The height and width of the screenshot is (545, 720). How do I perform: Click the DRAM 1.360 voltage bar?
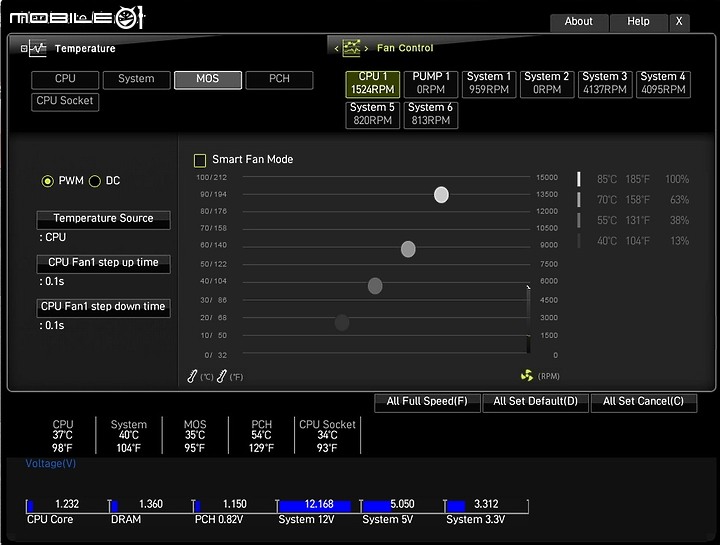click(x=150, y=506)
